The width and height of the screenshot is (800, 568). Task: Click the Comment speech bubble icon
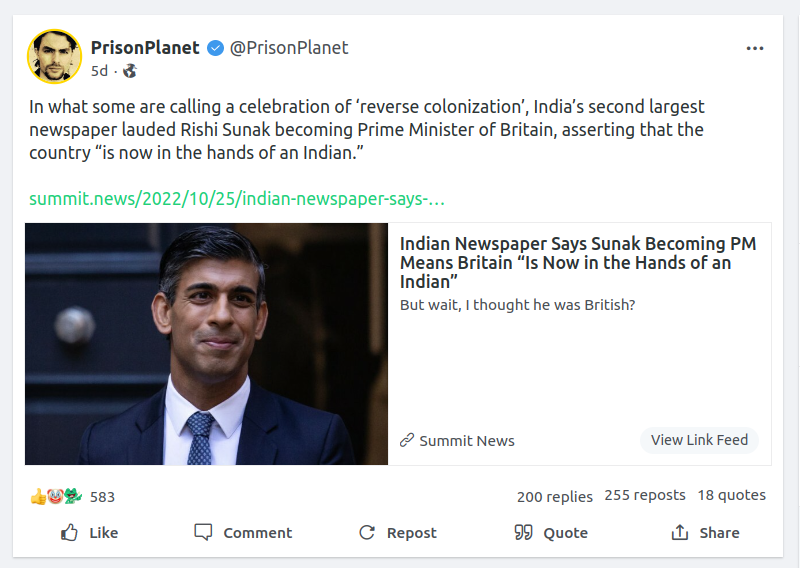click(x=204, y=533)
